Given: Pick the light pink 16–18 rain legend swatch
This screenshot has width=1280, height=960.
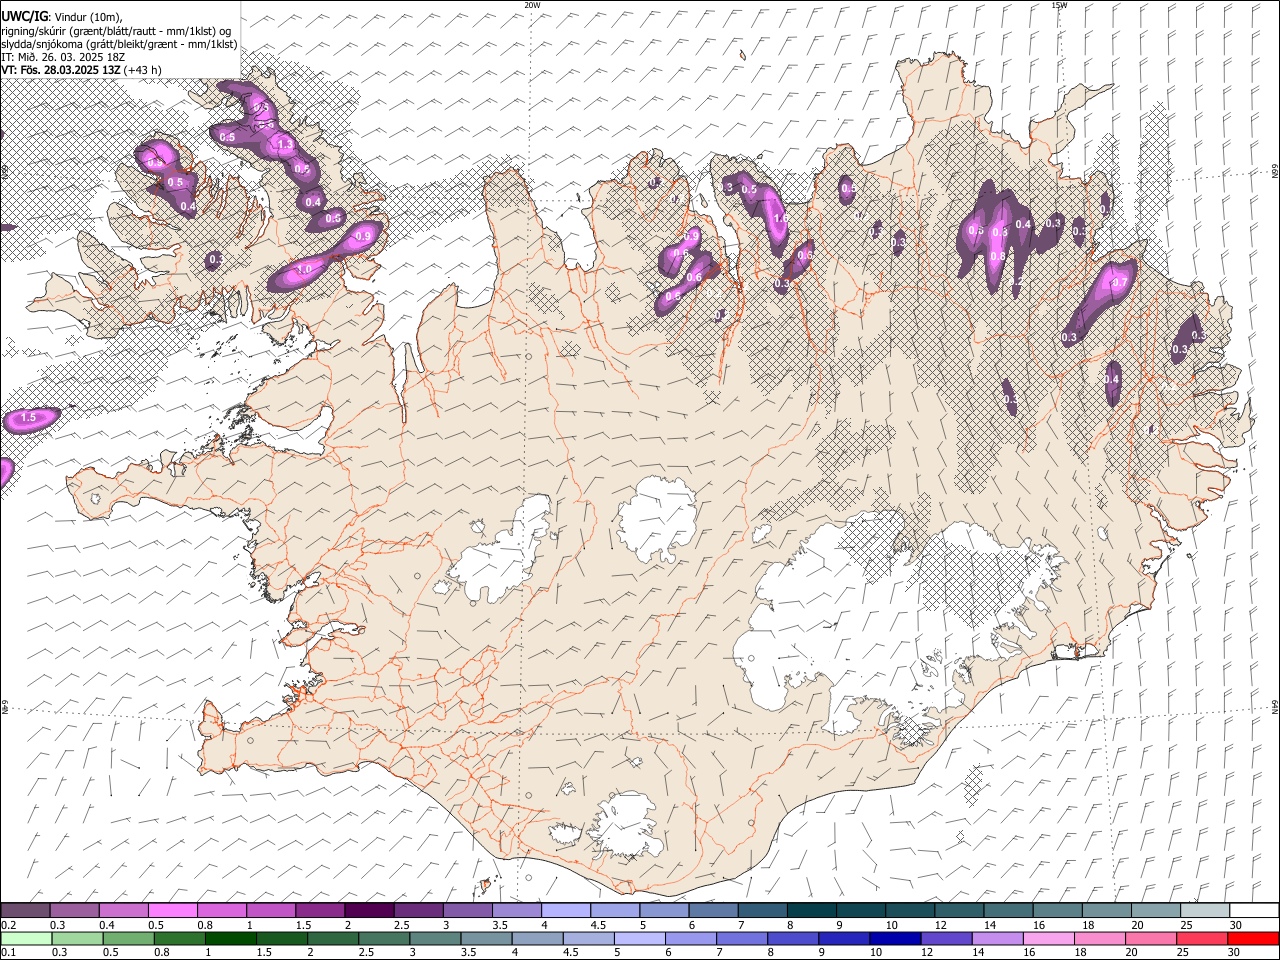Looking at the screenshot, I should pos(1048,938).
